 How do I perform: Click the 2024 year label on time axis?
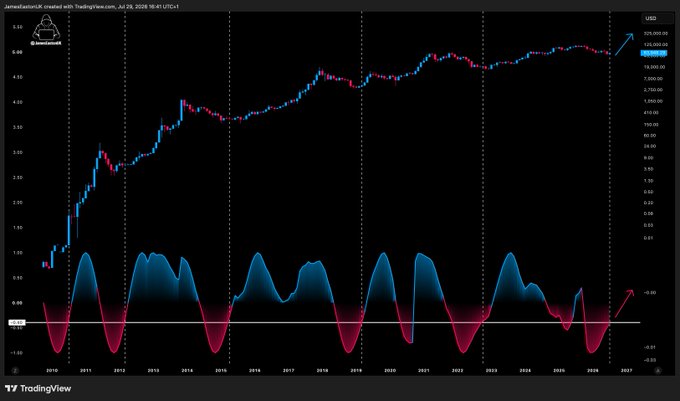[525, 371]
